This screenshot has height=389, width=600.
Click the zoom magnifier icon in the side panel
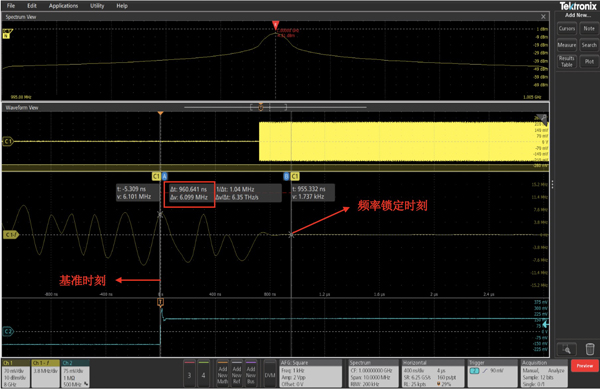click(x=567, y=349)
